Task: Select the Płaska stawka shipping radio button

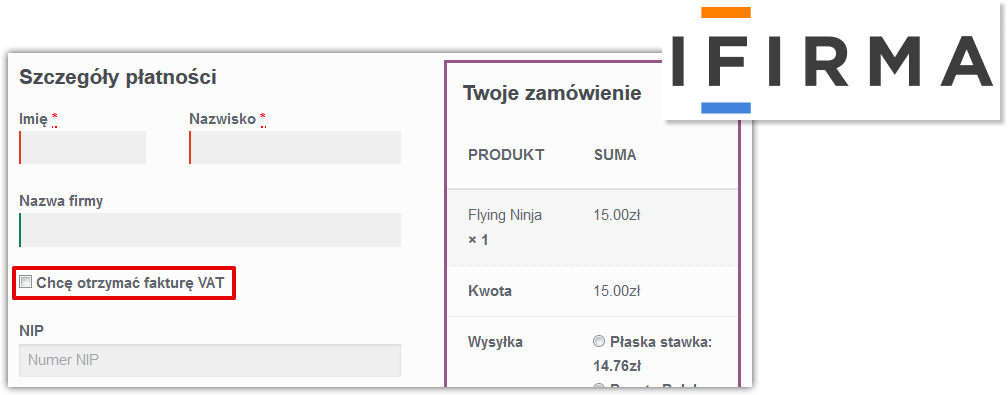Action: (599, 342)
